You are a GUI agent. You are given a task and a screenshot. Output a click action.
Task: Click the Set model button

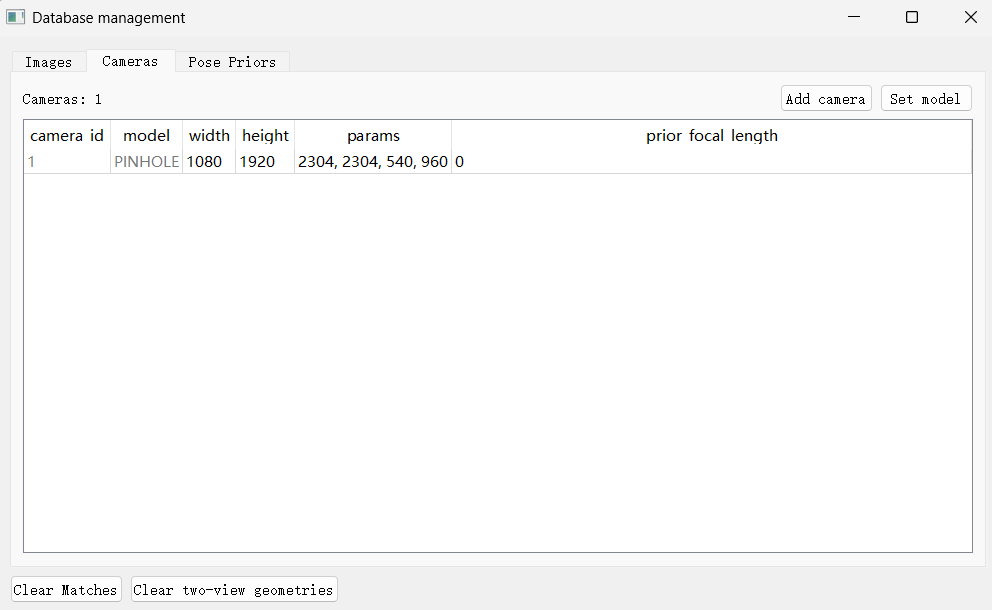click(x=925, y=99)
